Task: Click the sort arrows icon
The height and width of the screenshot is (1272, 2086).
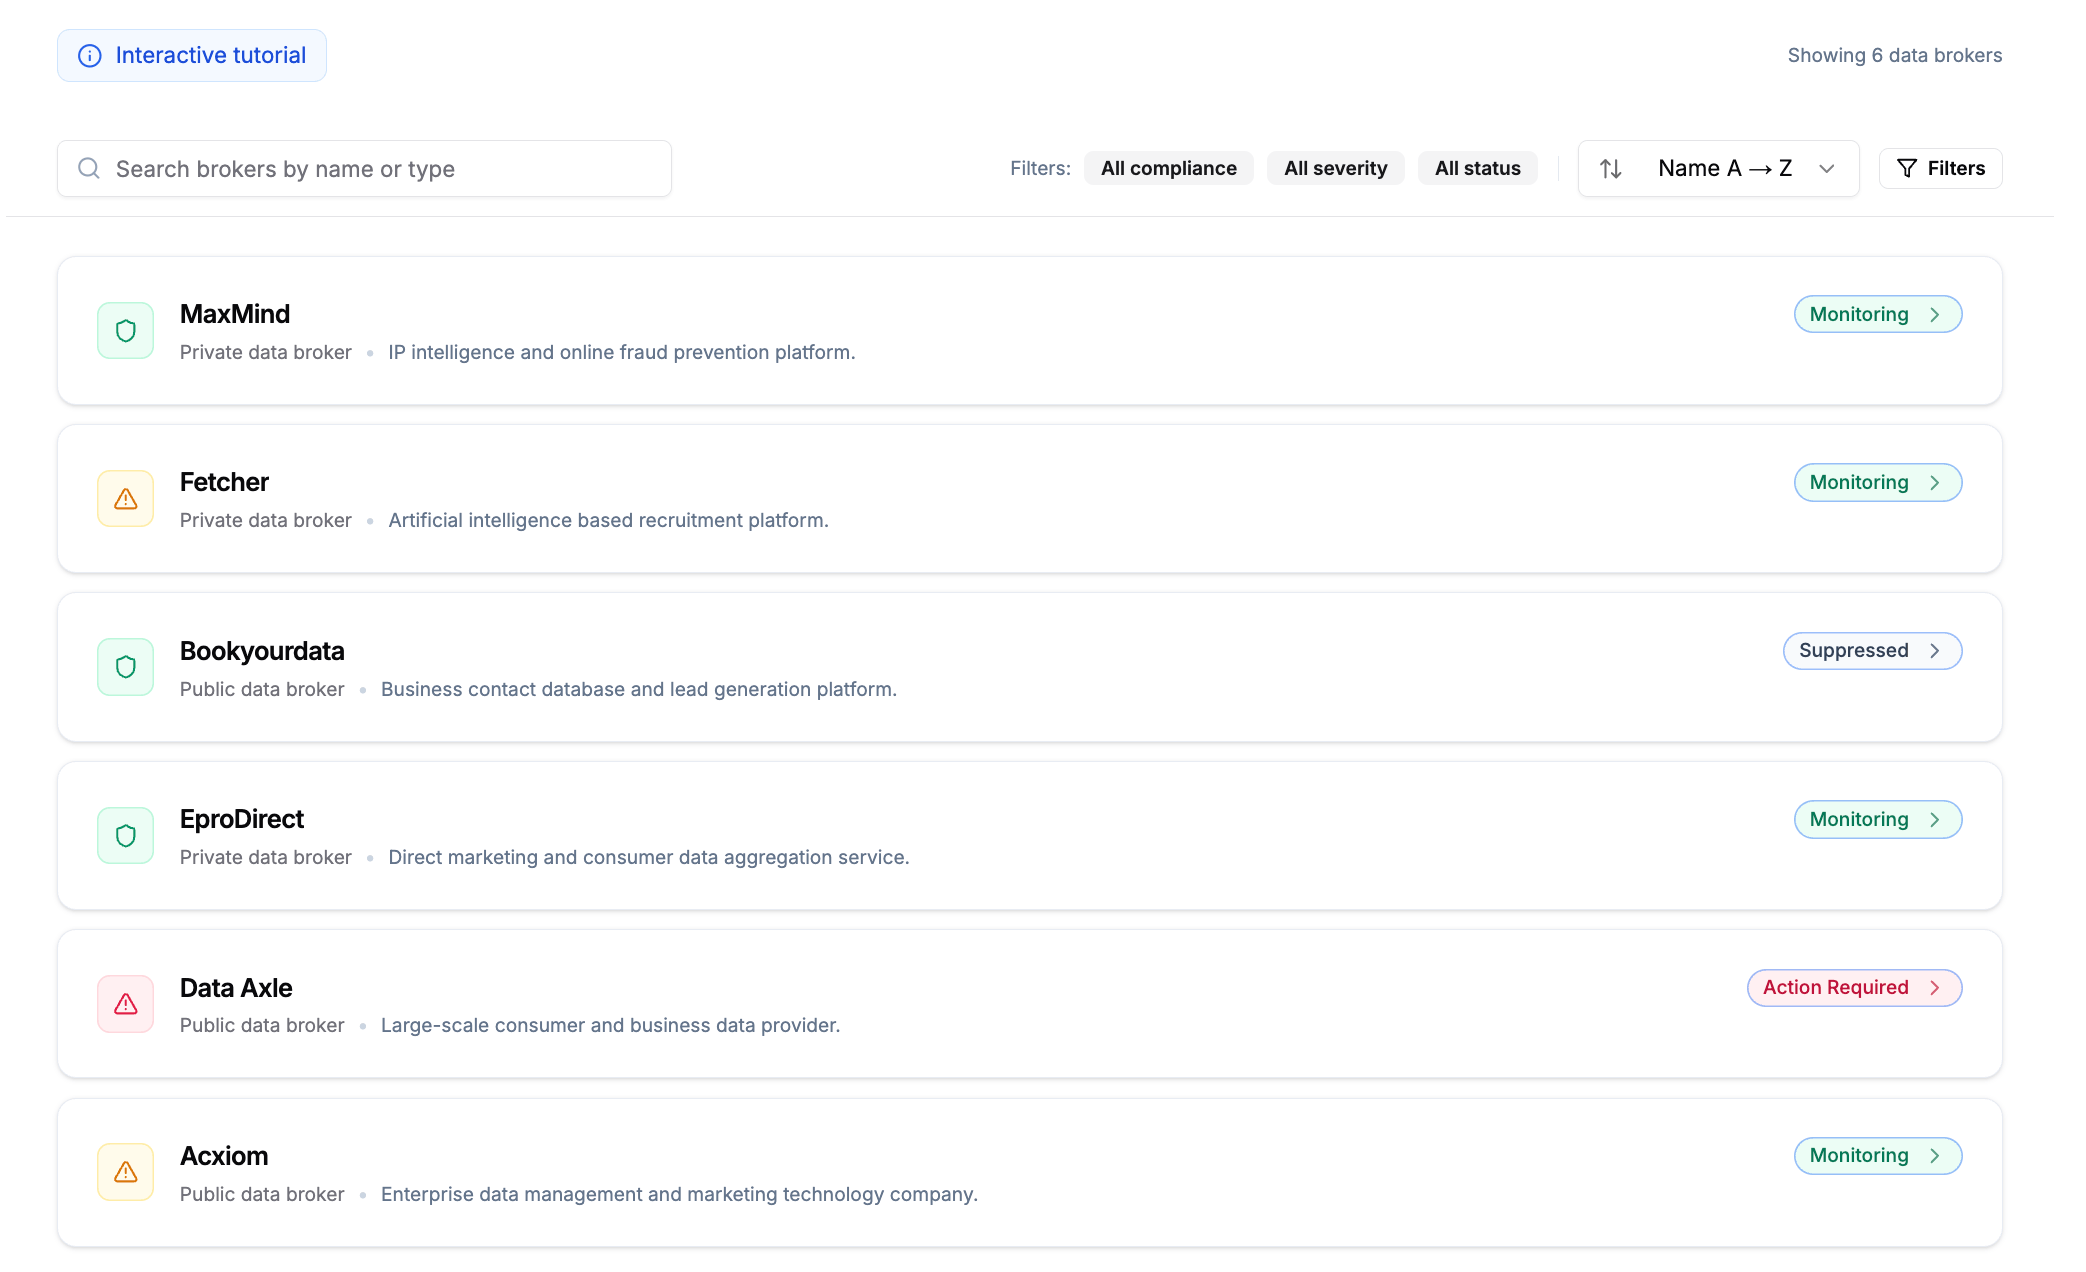Action: pos(1610,169)
